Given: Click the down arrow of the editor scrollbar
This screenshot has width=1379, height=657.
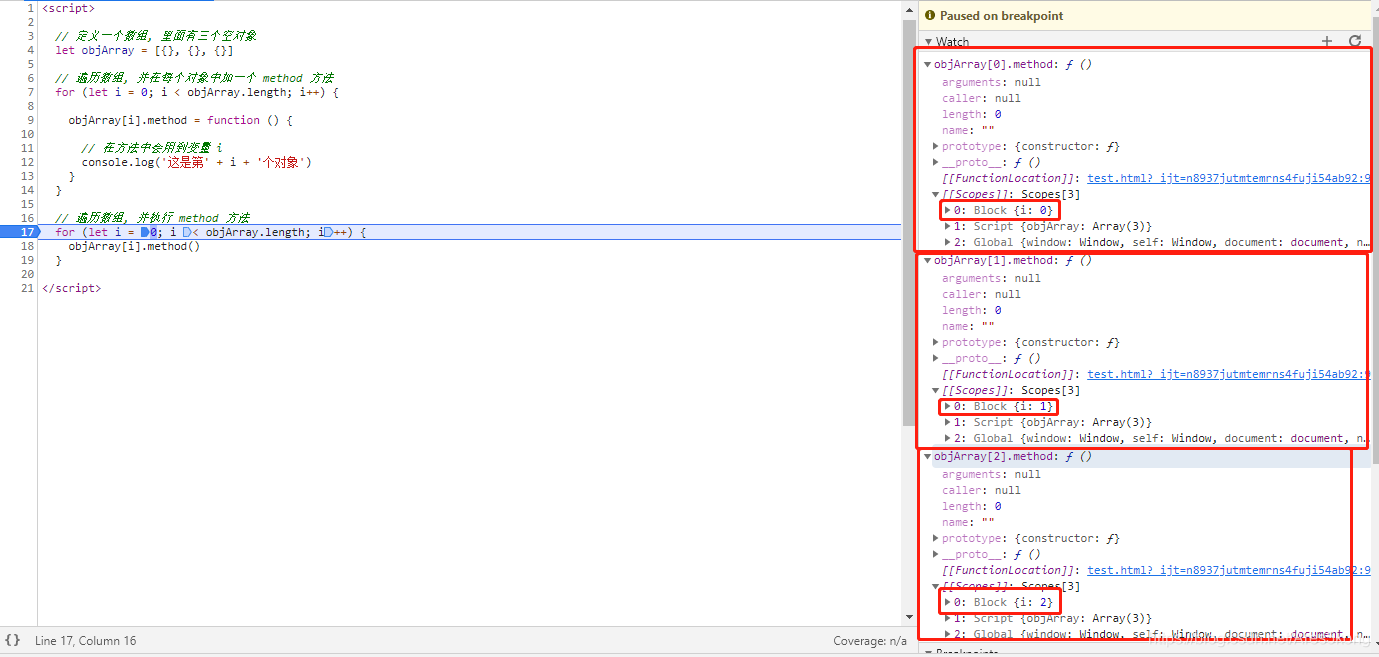Looking at the screenshot, I should coord(908,617).
